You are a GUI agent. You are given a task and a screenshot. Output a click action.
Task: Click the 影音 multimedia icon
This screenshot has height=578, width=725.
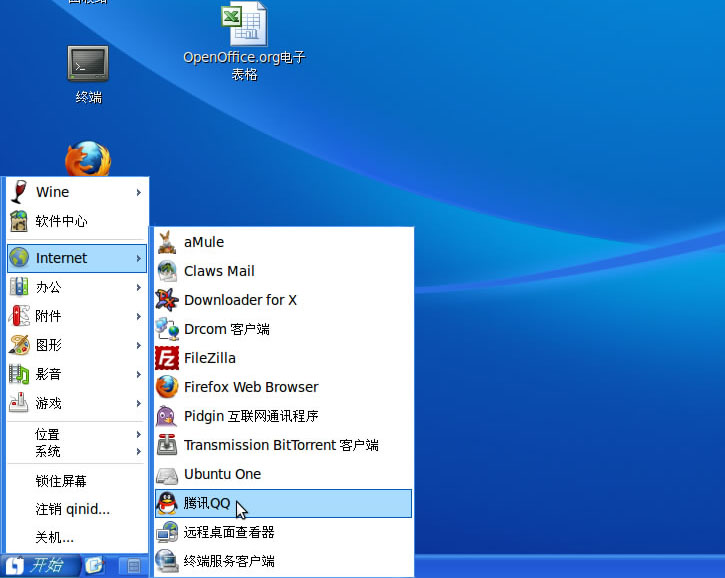19,374
